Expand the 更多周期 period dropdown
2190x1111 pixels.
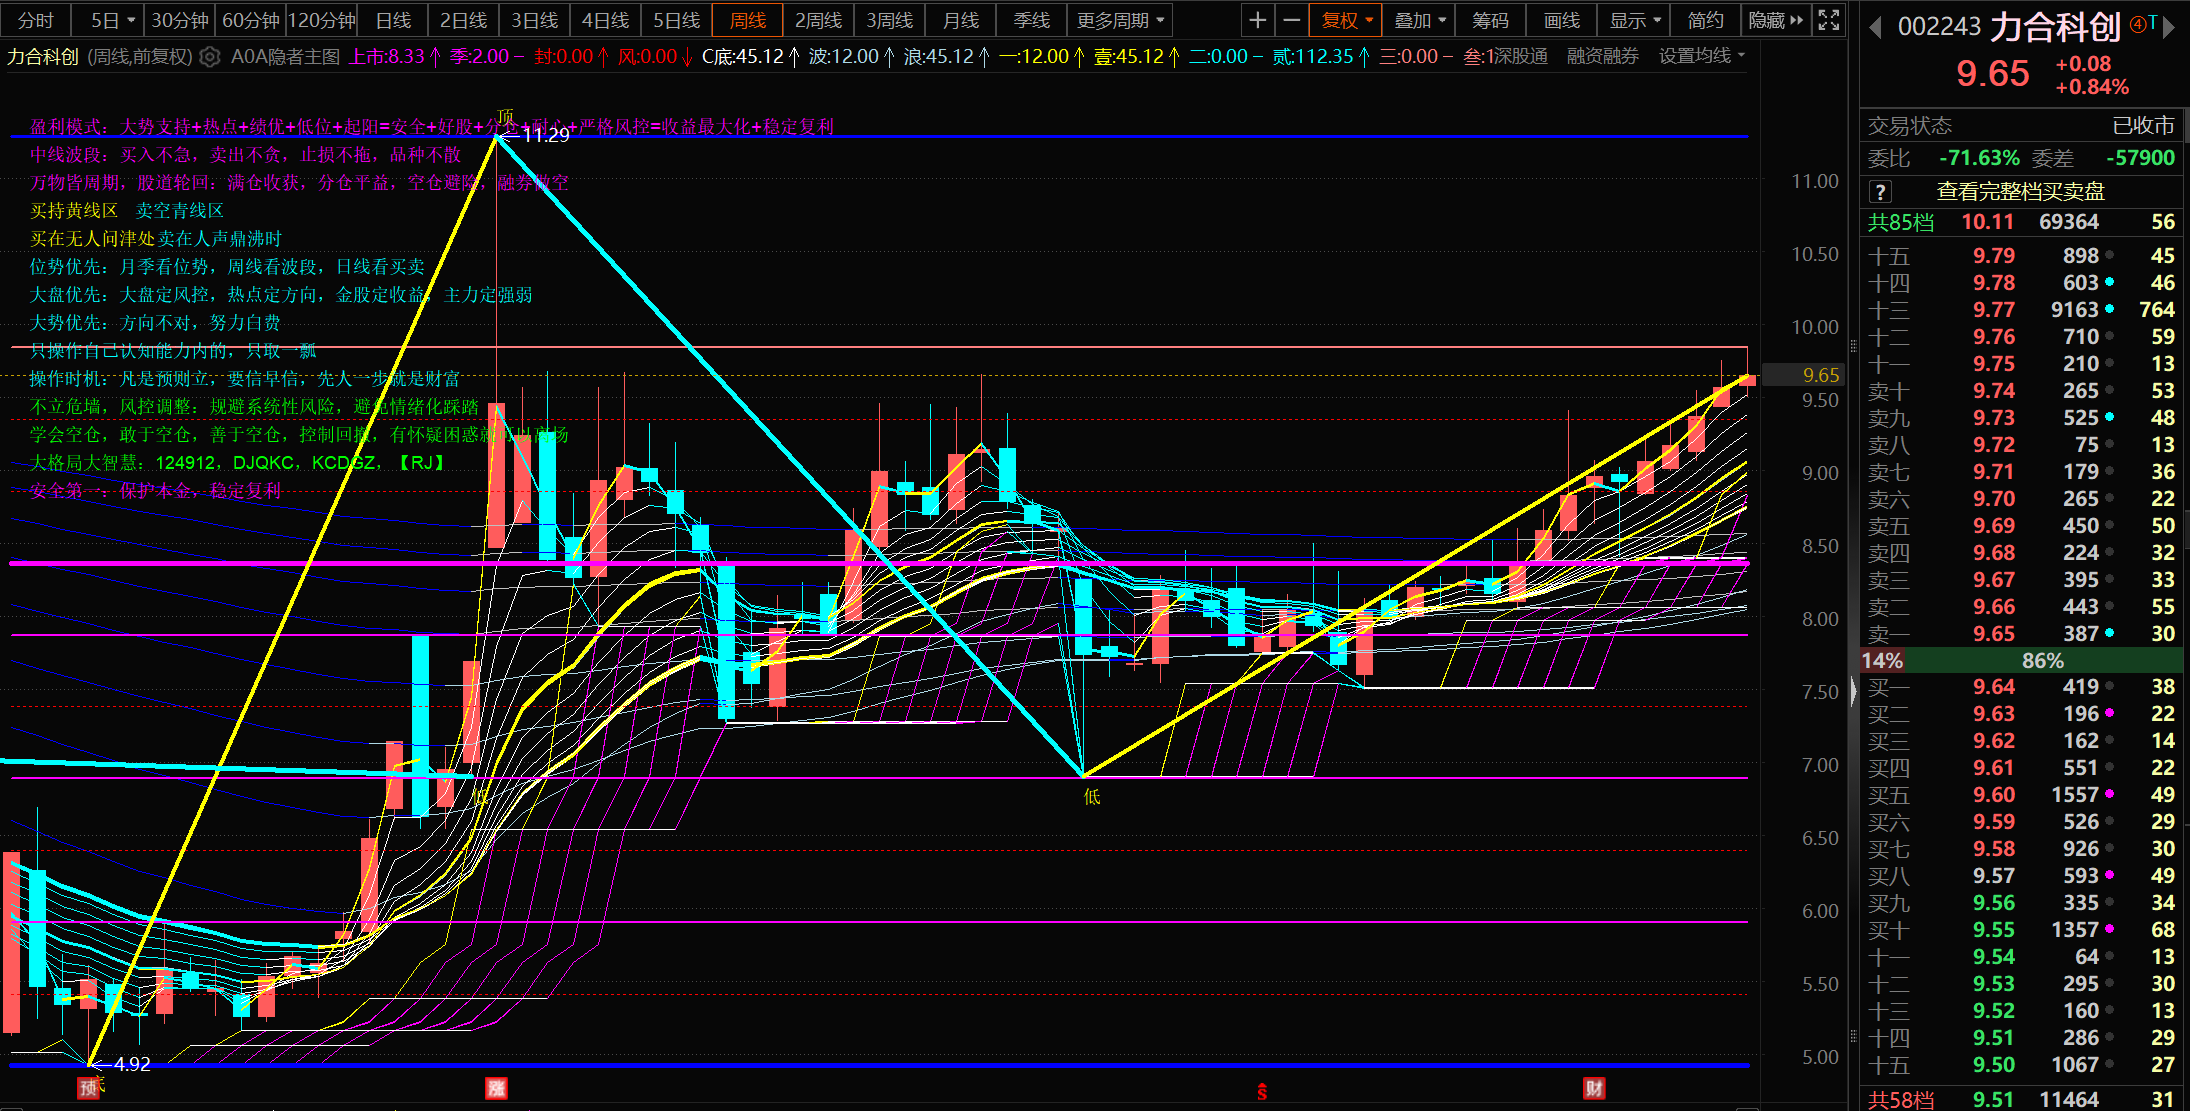pos(1120,20)
